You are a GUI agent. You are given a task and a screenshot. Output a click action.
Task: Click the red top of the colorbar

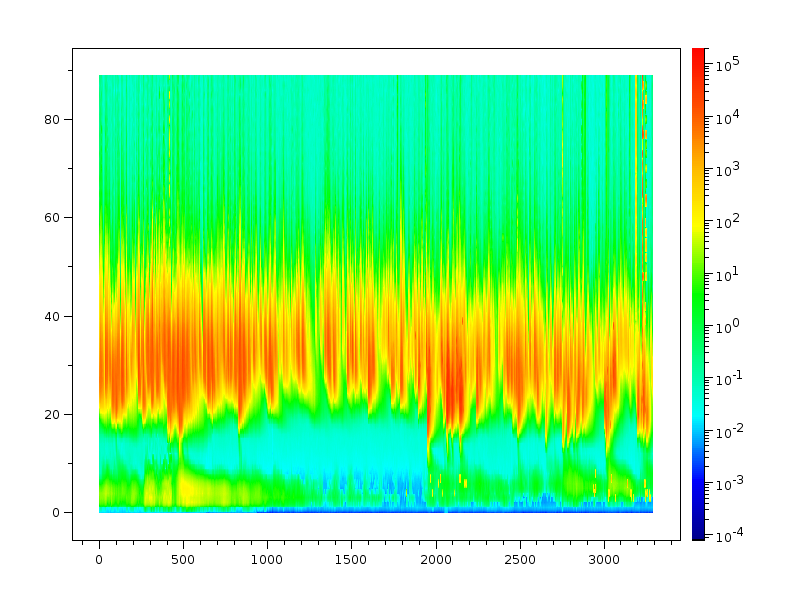pyautogui.click(x=698, y=55)
